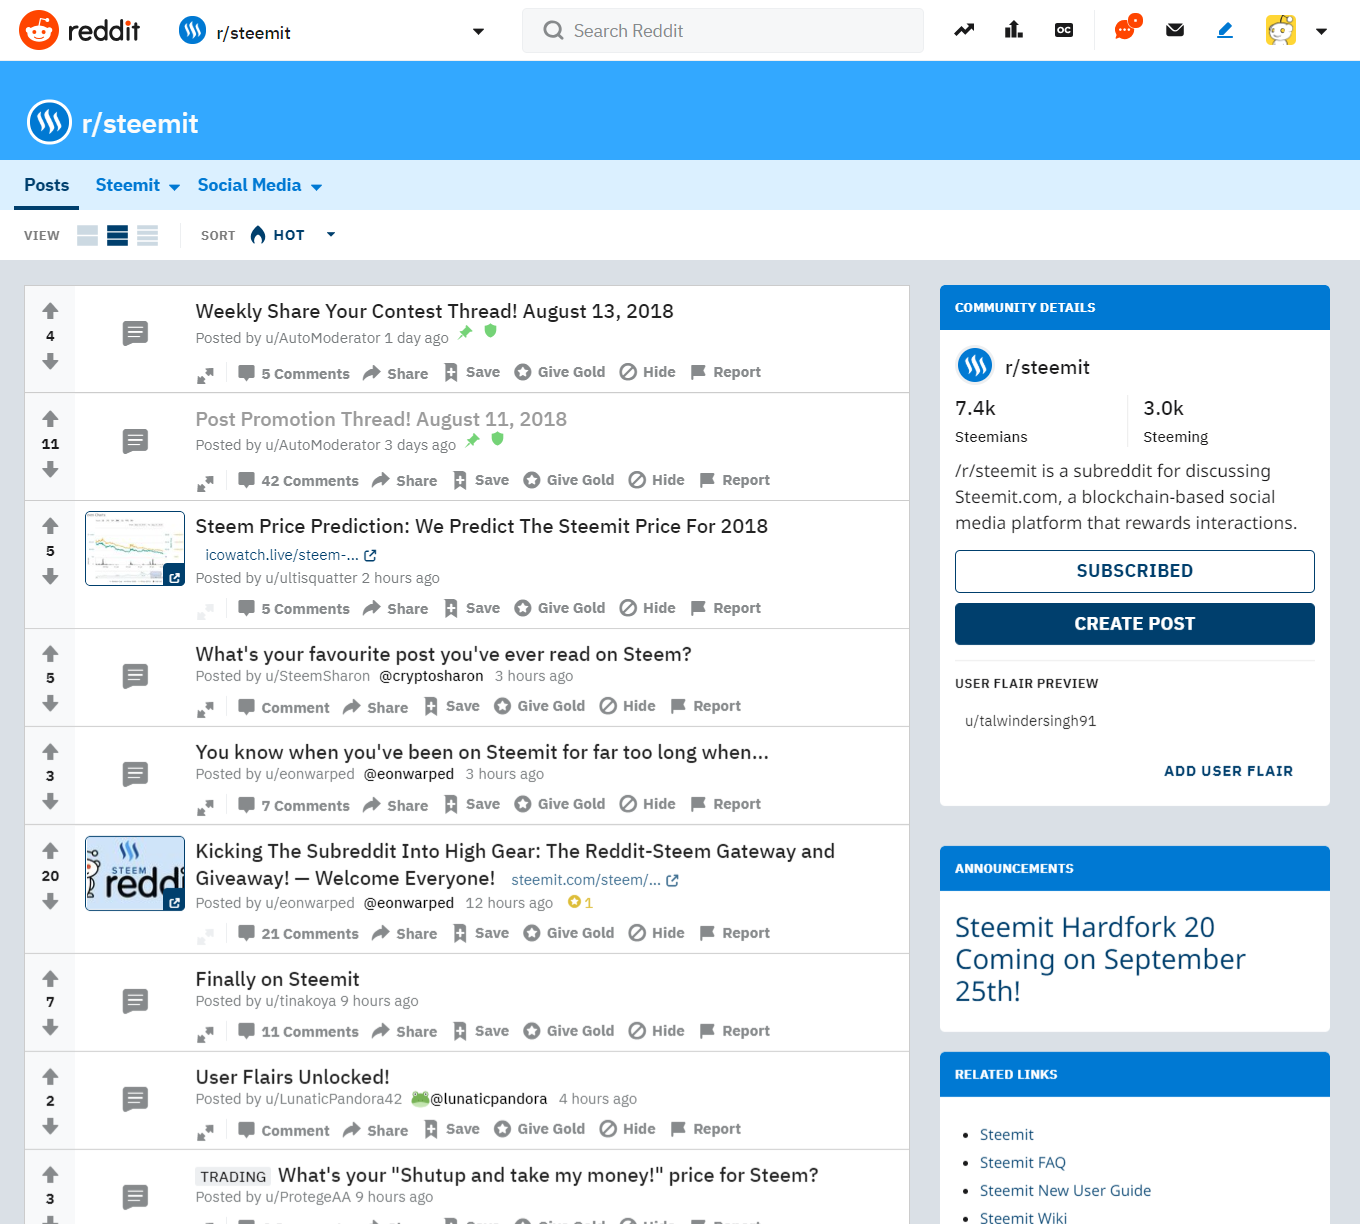The image size is (1360, 1224).
Task: Click the TRADING flair tag
Action: tap(233, 1177)
